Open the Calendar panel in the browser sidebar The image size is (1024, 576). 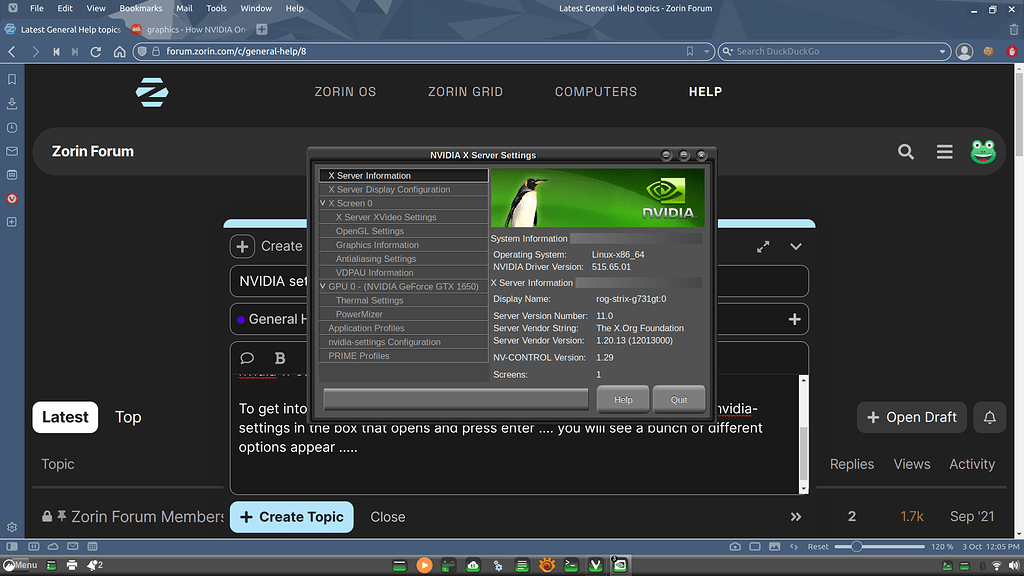tap(12, 175)
